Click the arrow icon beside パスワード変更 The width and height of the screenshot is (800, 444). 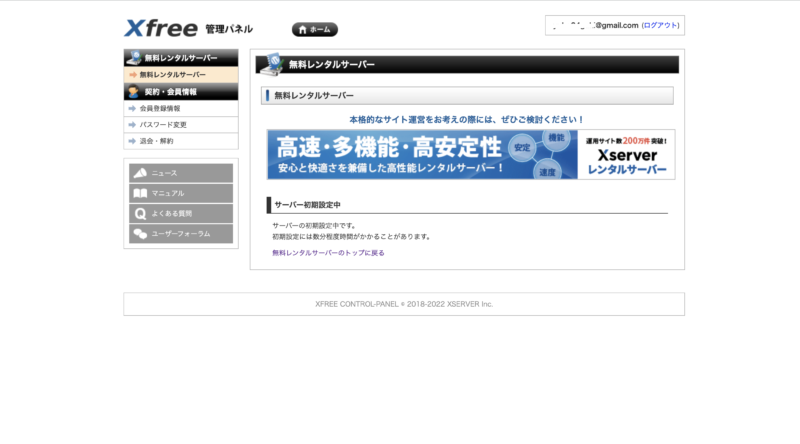point(132,125)
